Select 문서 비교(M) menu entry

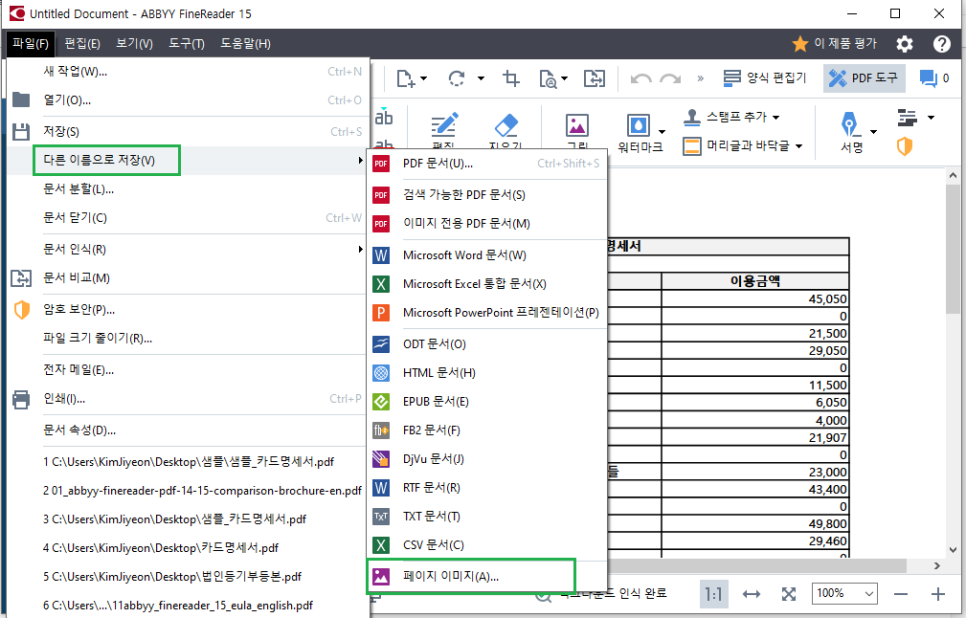click(x=188, y=278)
